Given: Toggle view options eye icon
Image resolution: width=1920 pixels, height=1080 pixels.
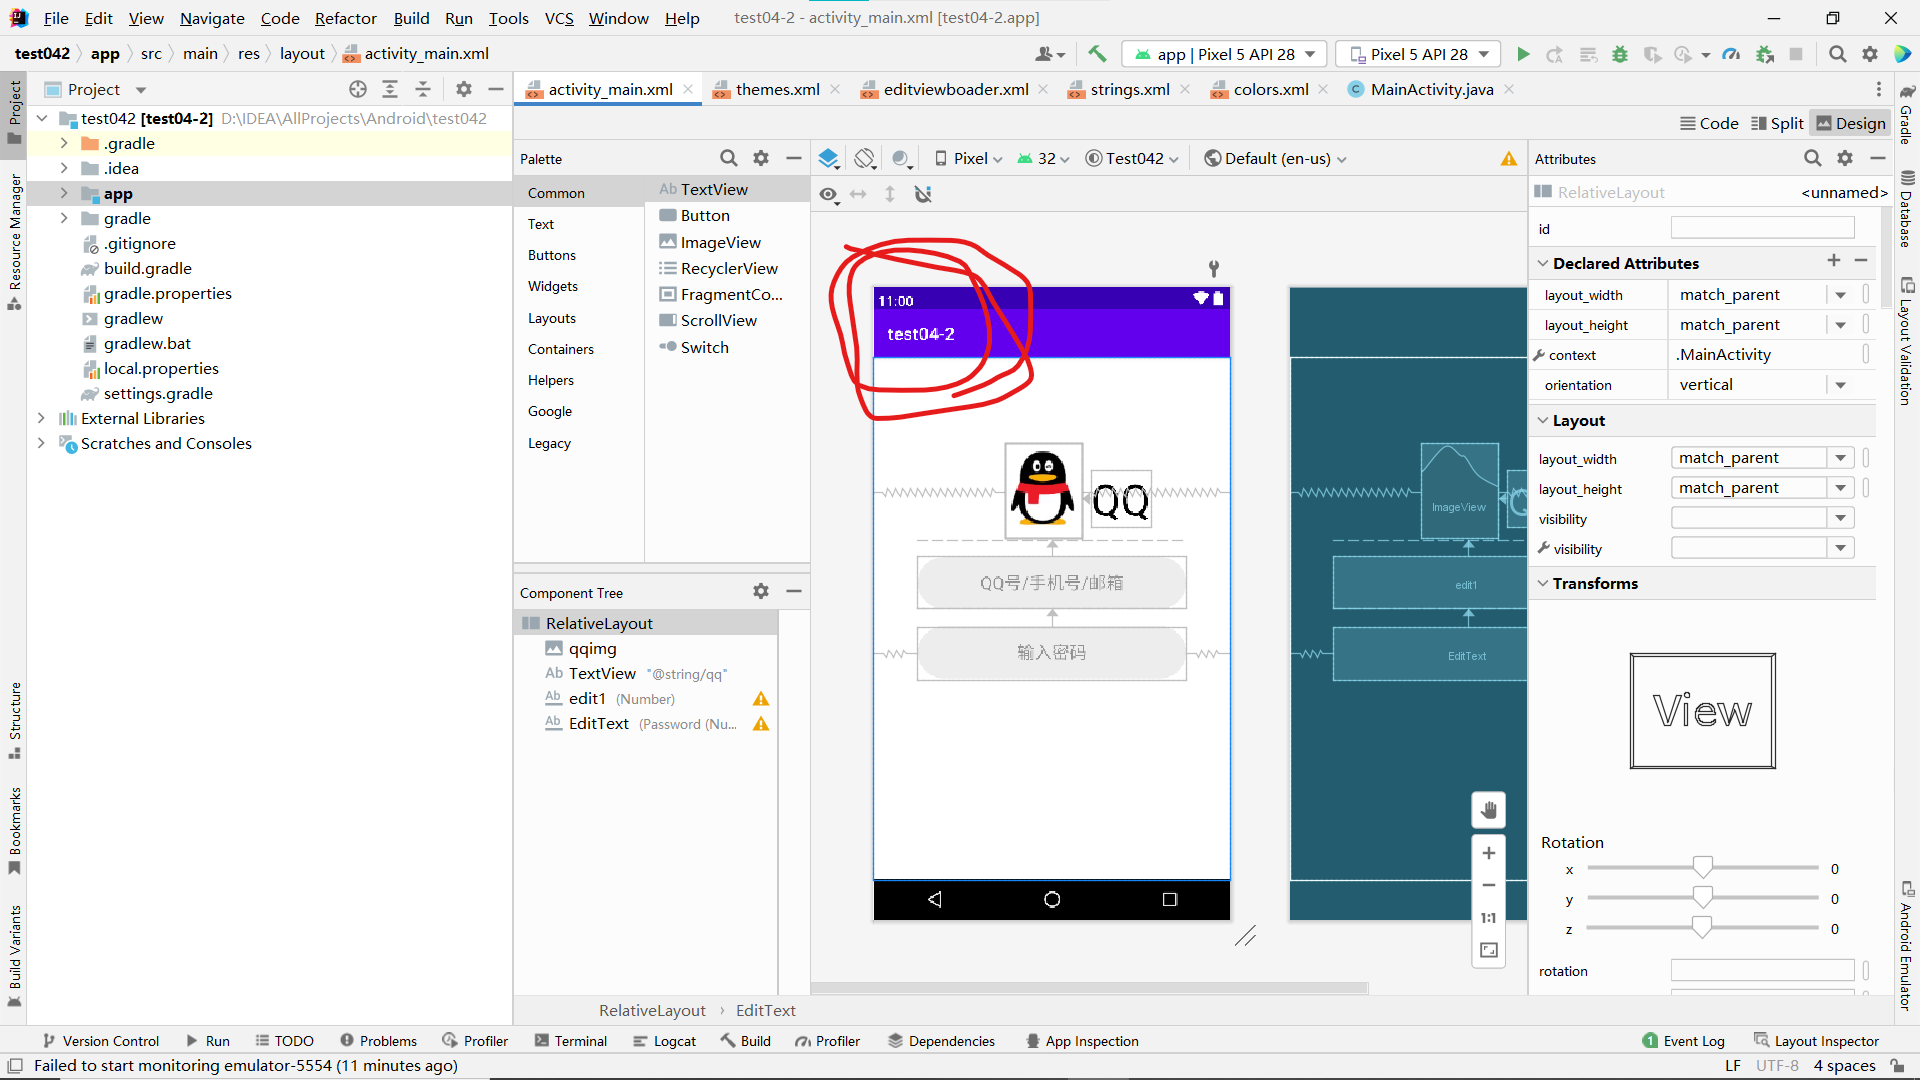Looking at the screenshot, I should click(x=828, y=194).
